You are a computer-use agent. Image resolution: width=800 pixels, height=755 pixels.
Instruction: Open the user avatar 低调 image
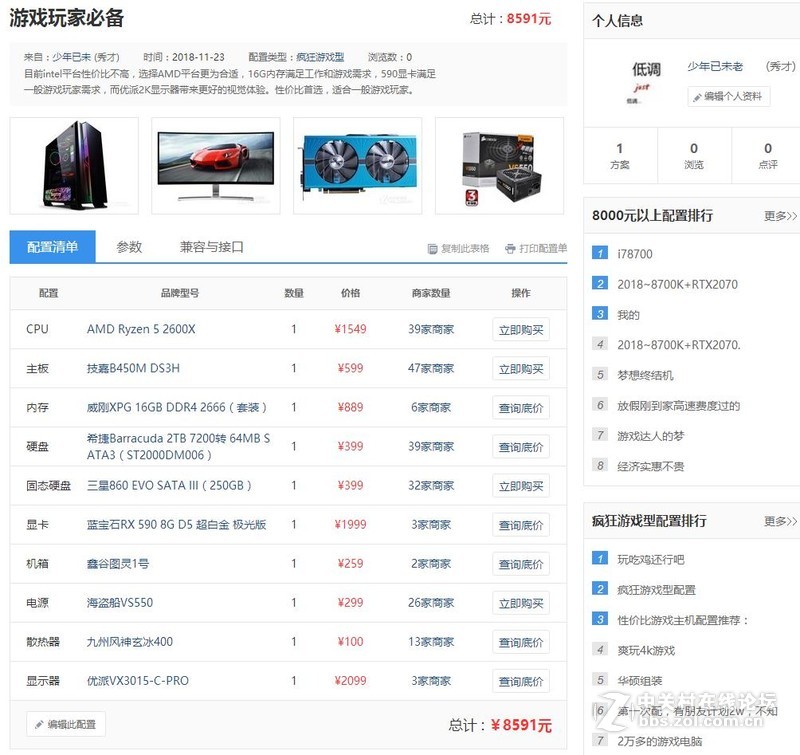pos(645,81)
